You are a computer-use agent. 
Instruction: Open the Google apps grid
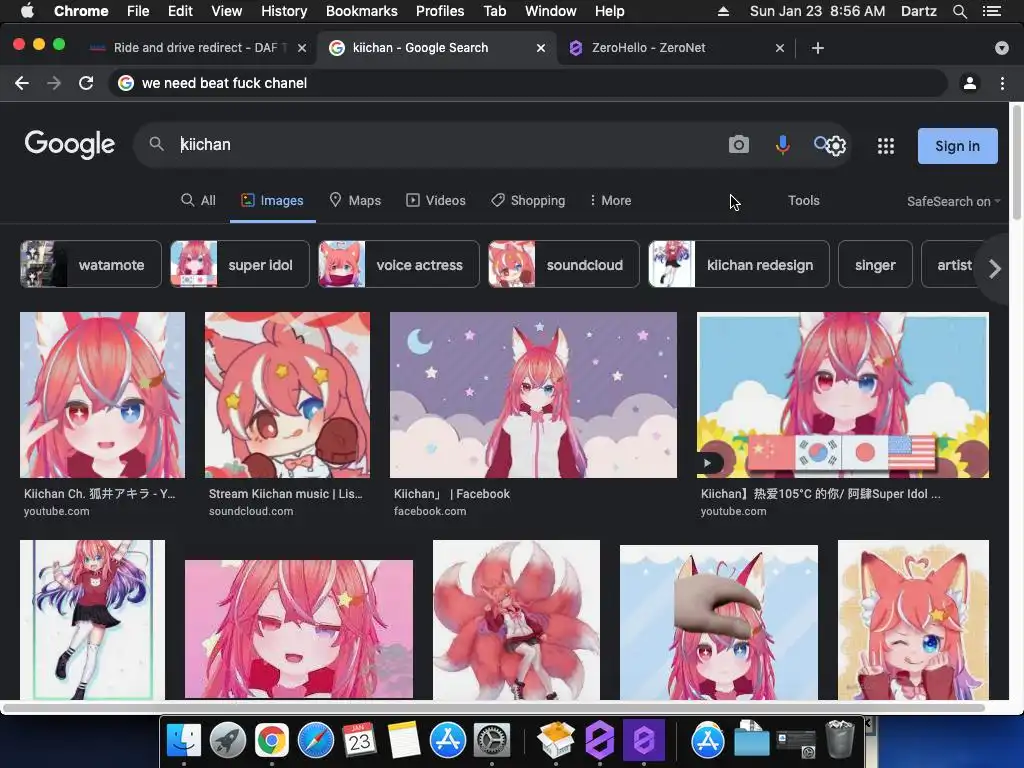coord(886,146)
